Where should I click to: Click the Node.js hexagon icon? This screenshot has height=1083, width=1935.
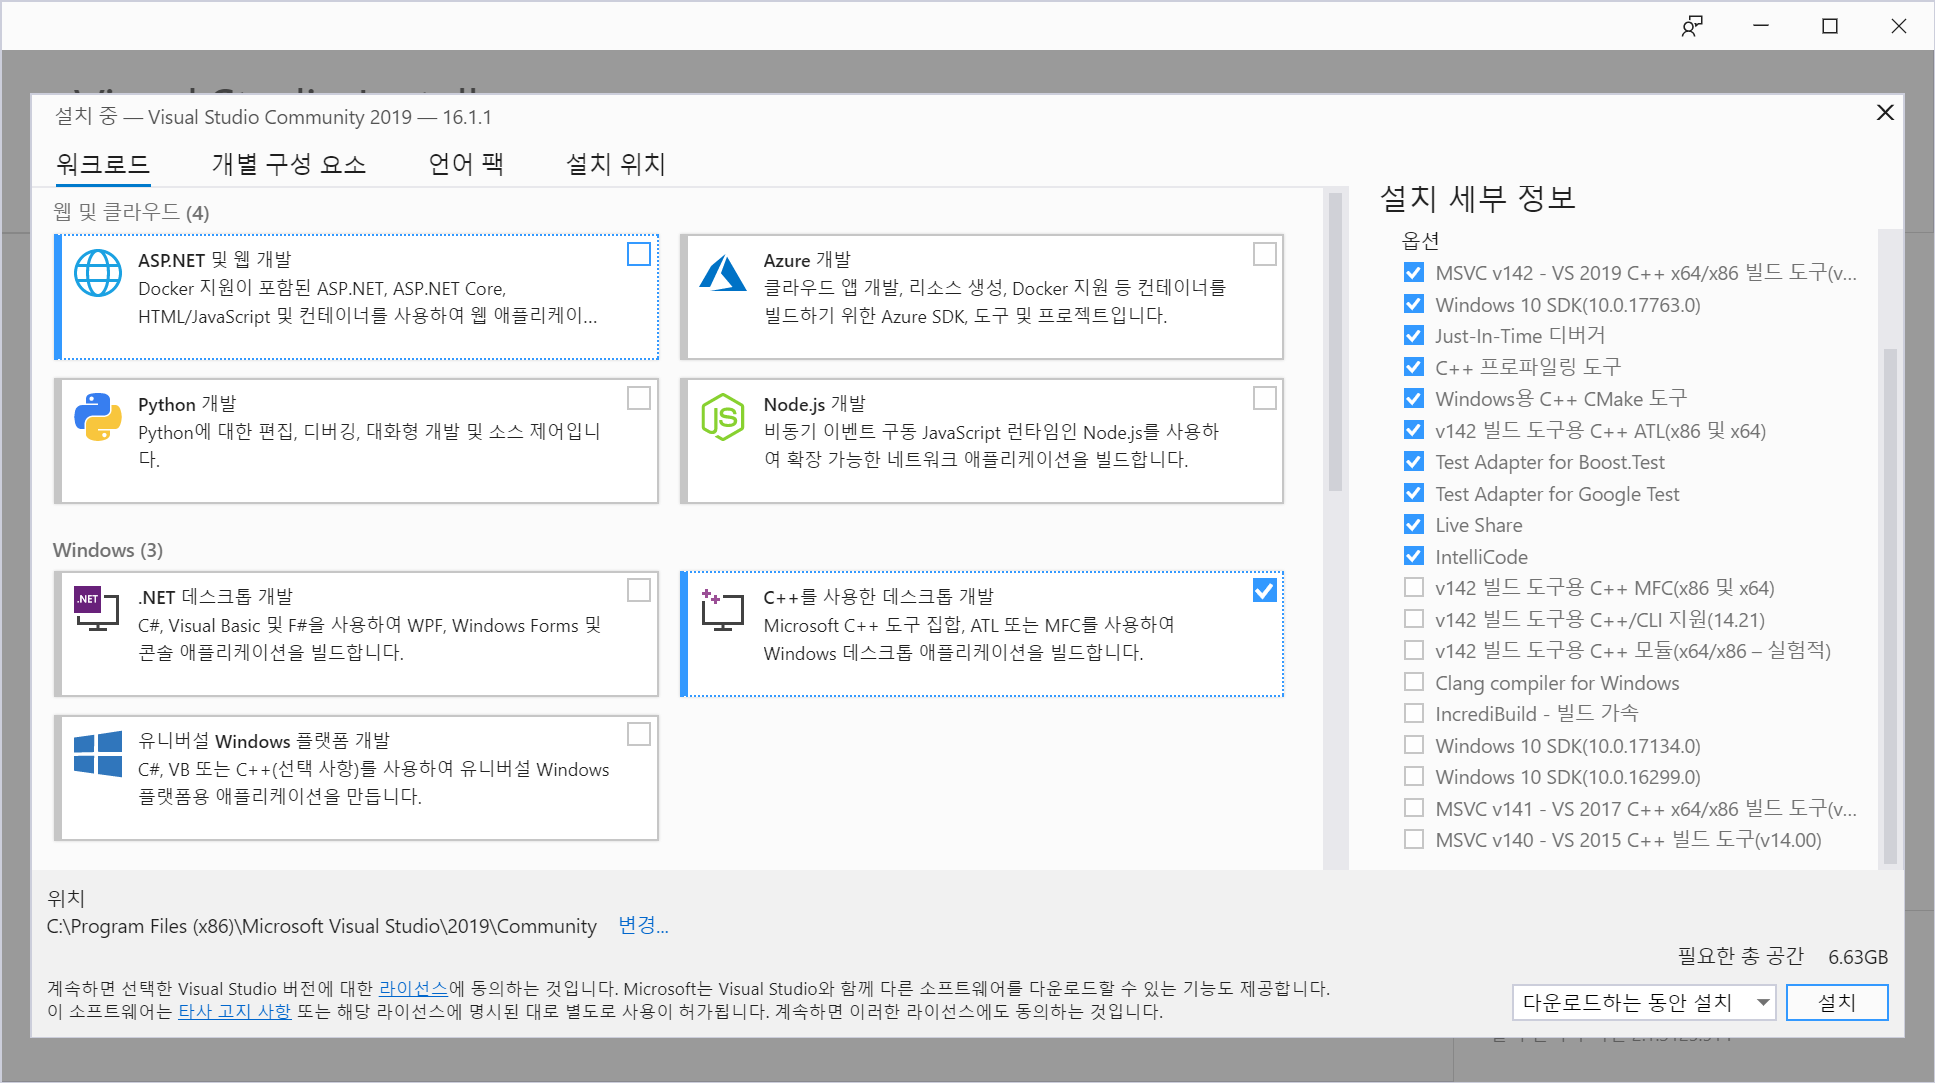(x=723, y=417)
